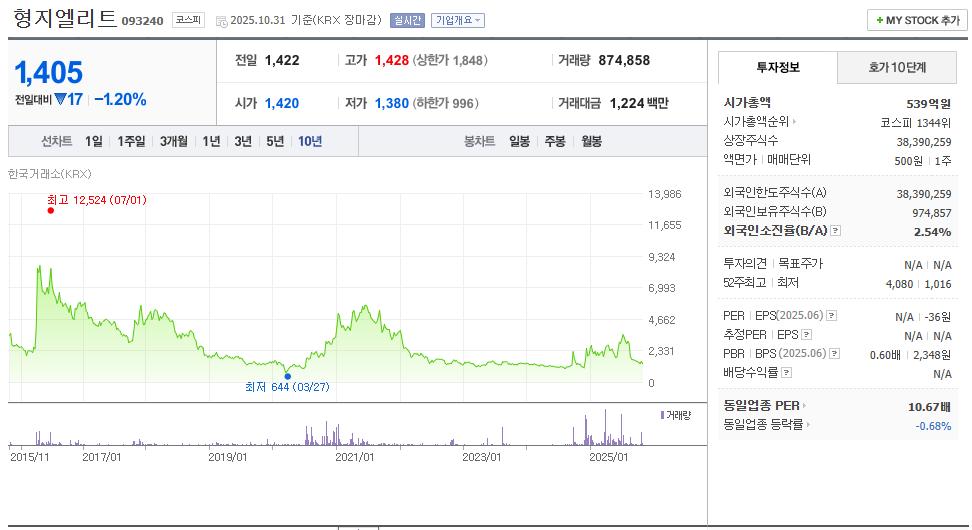This screenshot has height=530, width=972.
Task: Select 1년 line chart period
Action: click(x=211, y=141)
